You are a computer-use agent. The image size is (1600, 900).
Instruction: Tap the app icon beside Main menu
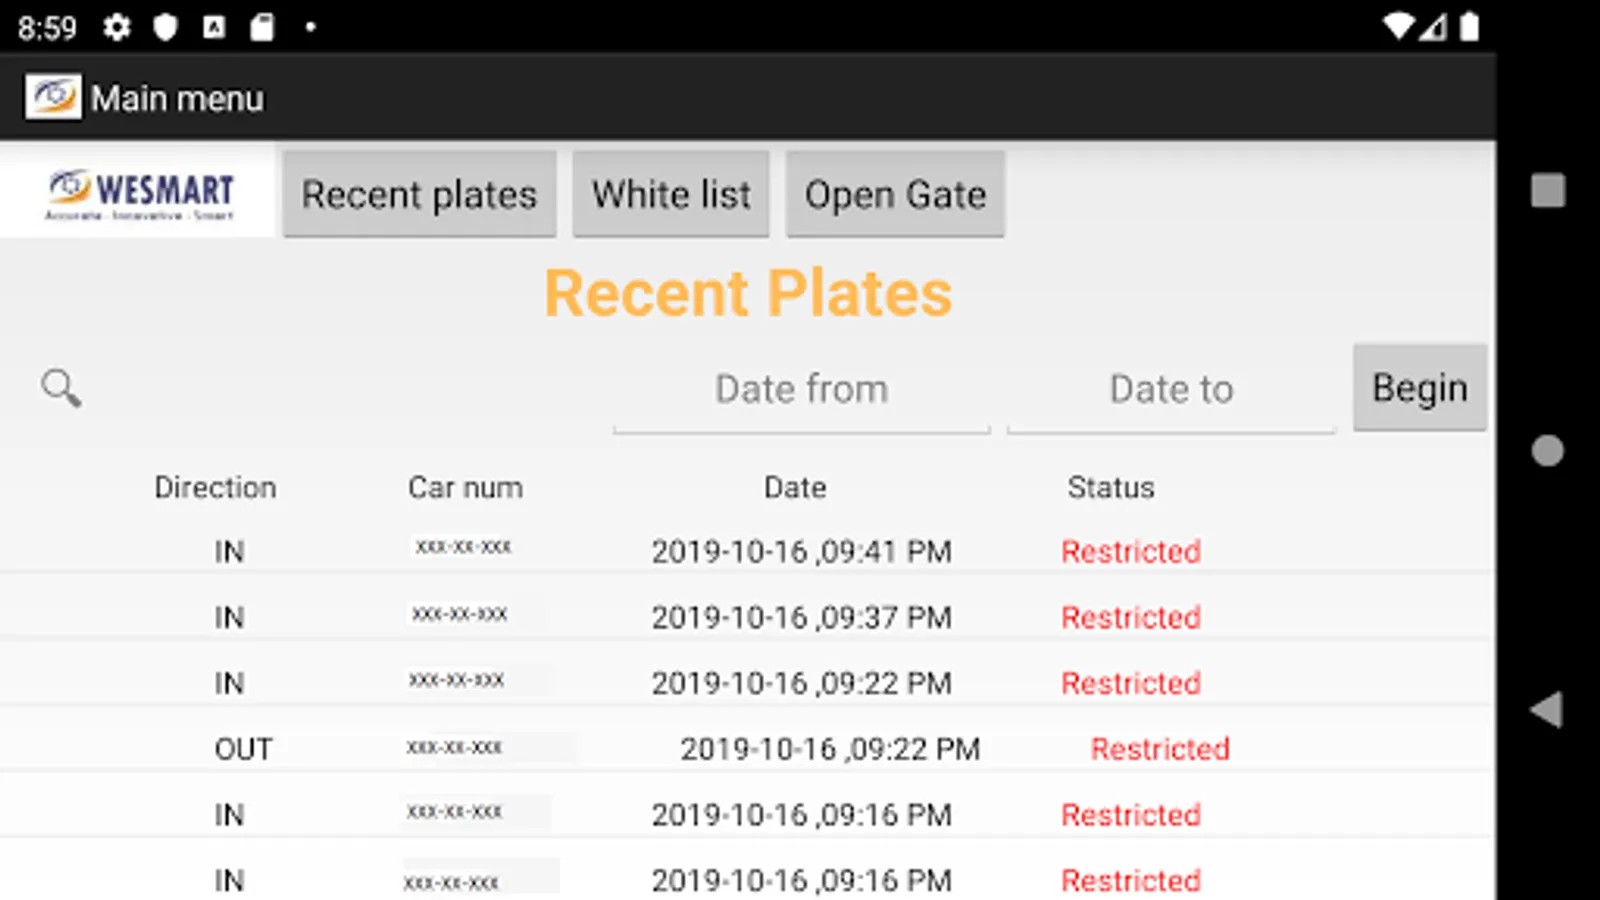click(x=53, y=98)
